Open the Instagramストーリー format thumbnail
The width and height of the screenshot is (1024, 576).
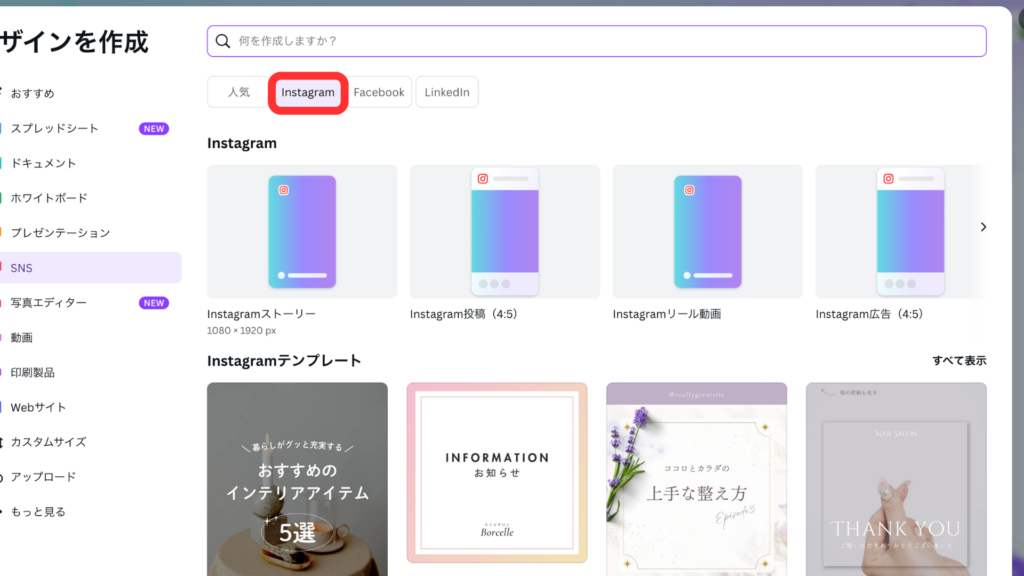[x=302, y=232]
